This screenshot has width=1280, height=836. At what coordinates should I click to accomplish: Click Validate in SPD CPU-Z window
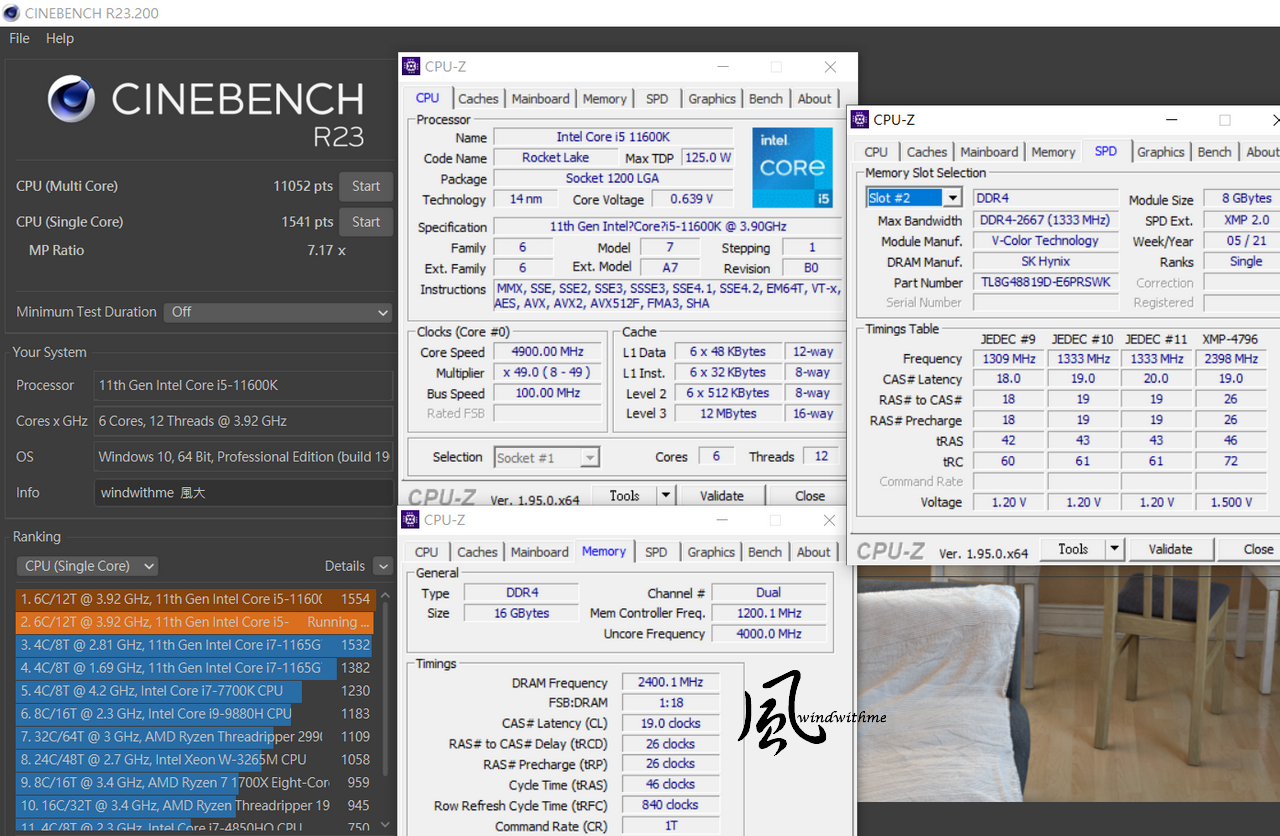(x=1170, y=549)
